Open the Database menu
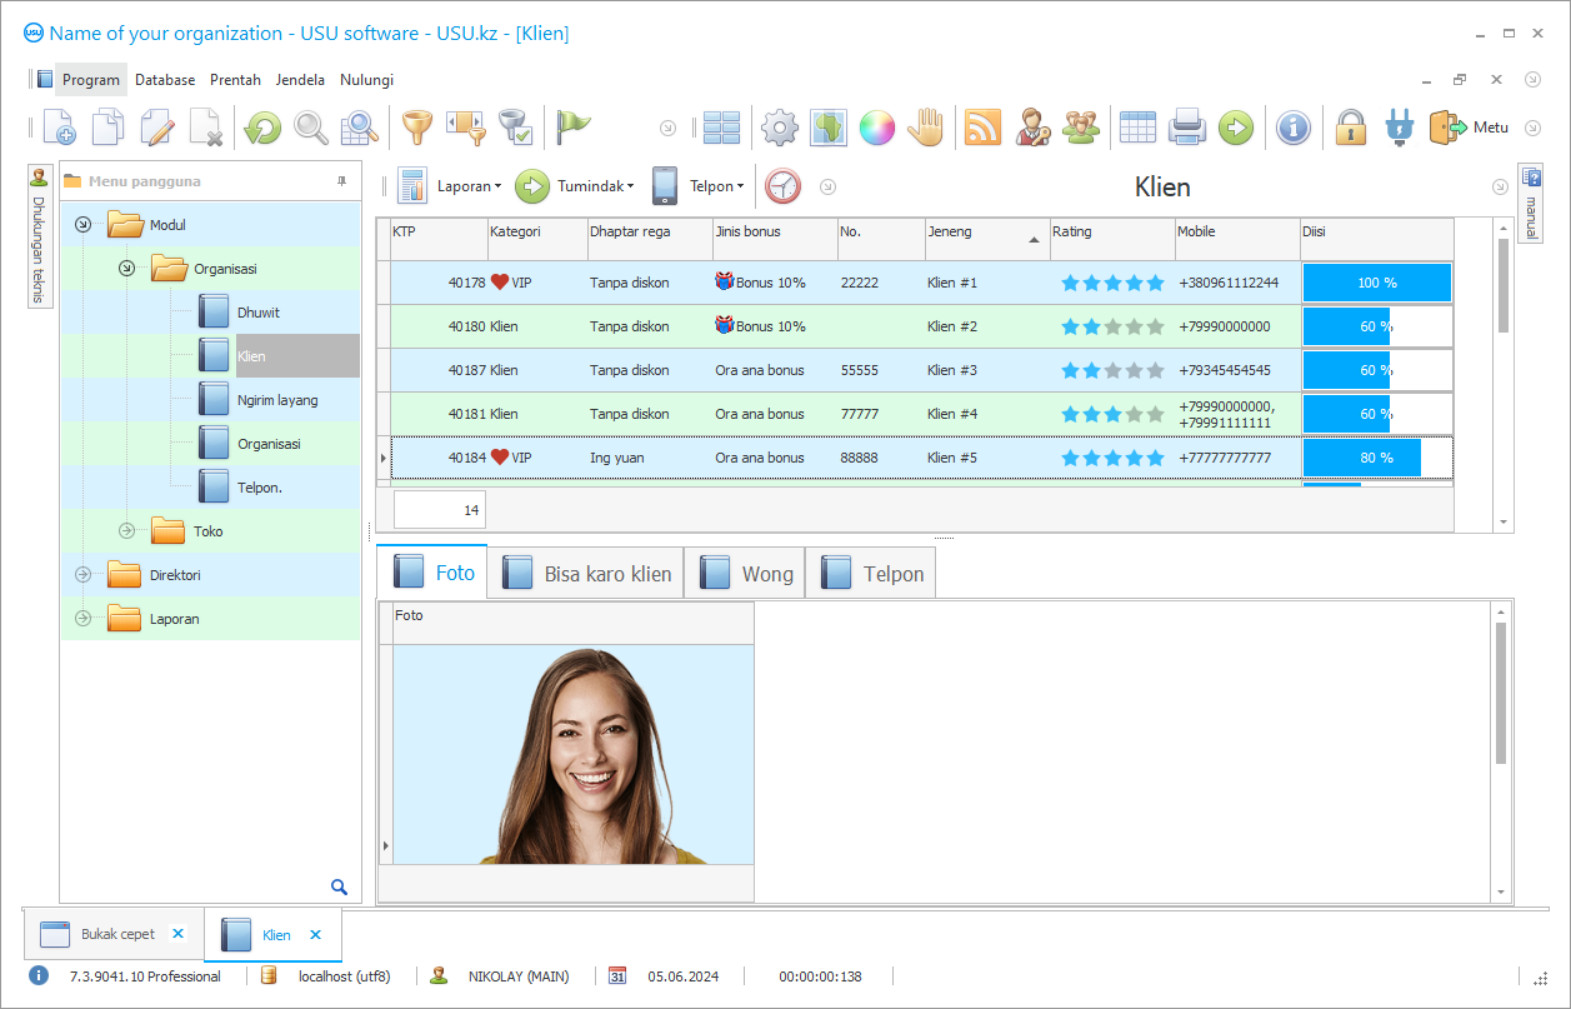 click(165, 80)
